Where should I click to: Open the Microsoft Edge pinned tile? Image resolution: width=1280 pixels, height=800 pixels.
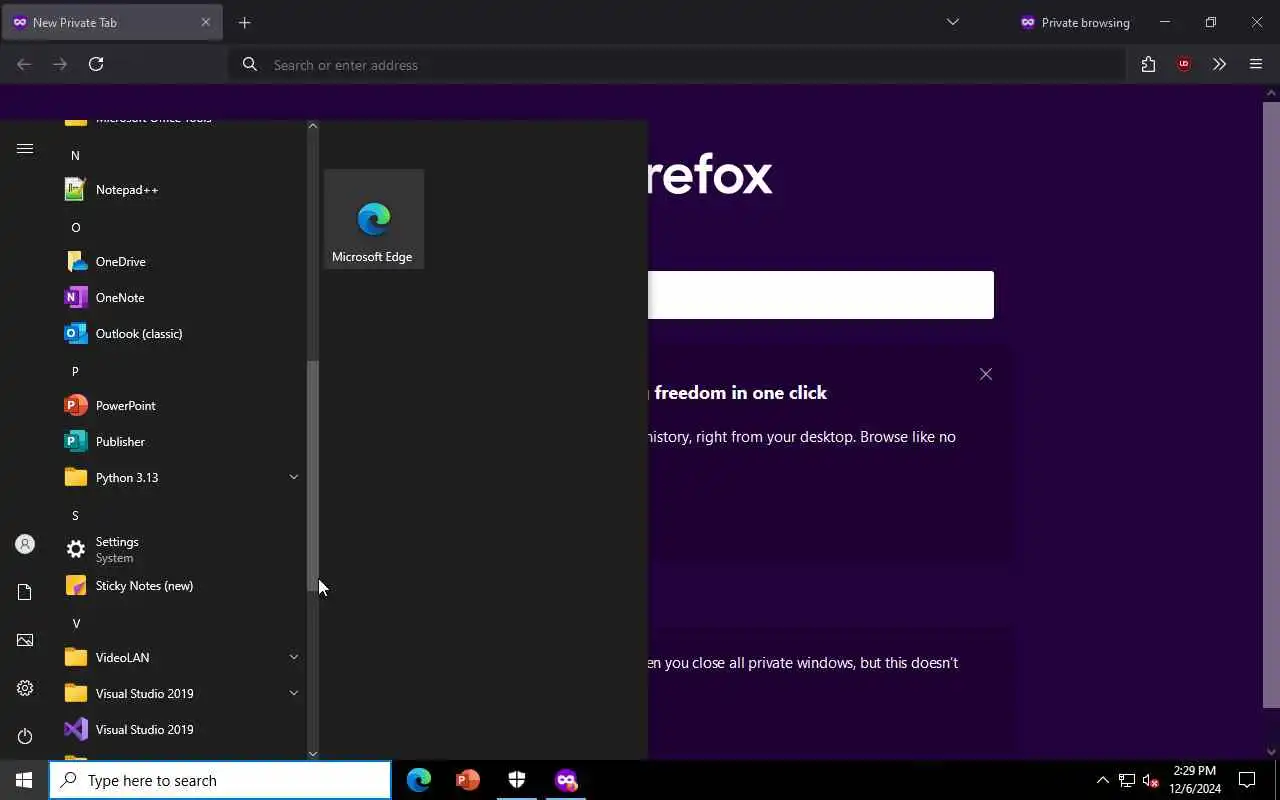click(x=373, y=219)
